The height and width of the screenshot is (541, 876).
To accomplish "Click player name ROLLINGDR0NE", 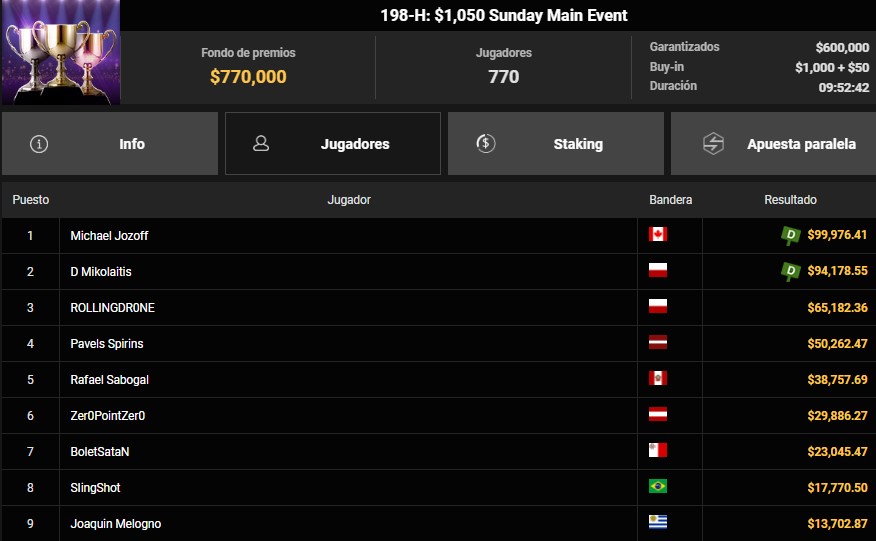I will pyautogui.click(x=112, y=308).
